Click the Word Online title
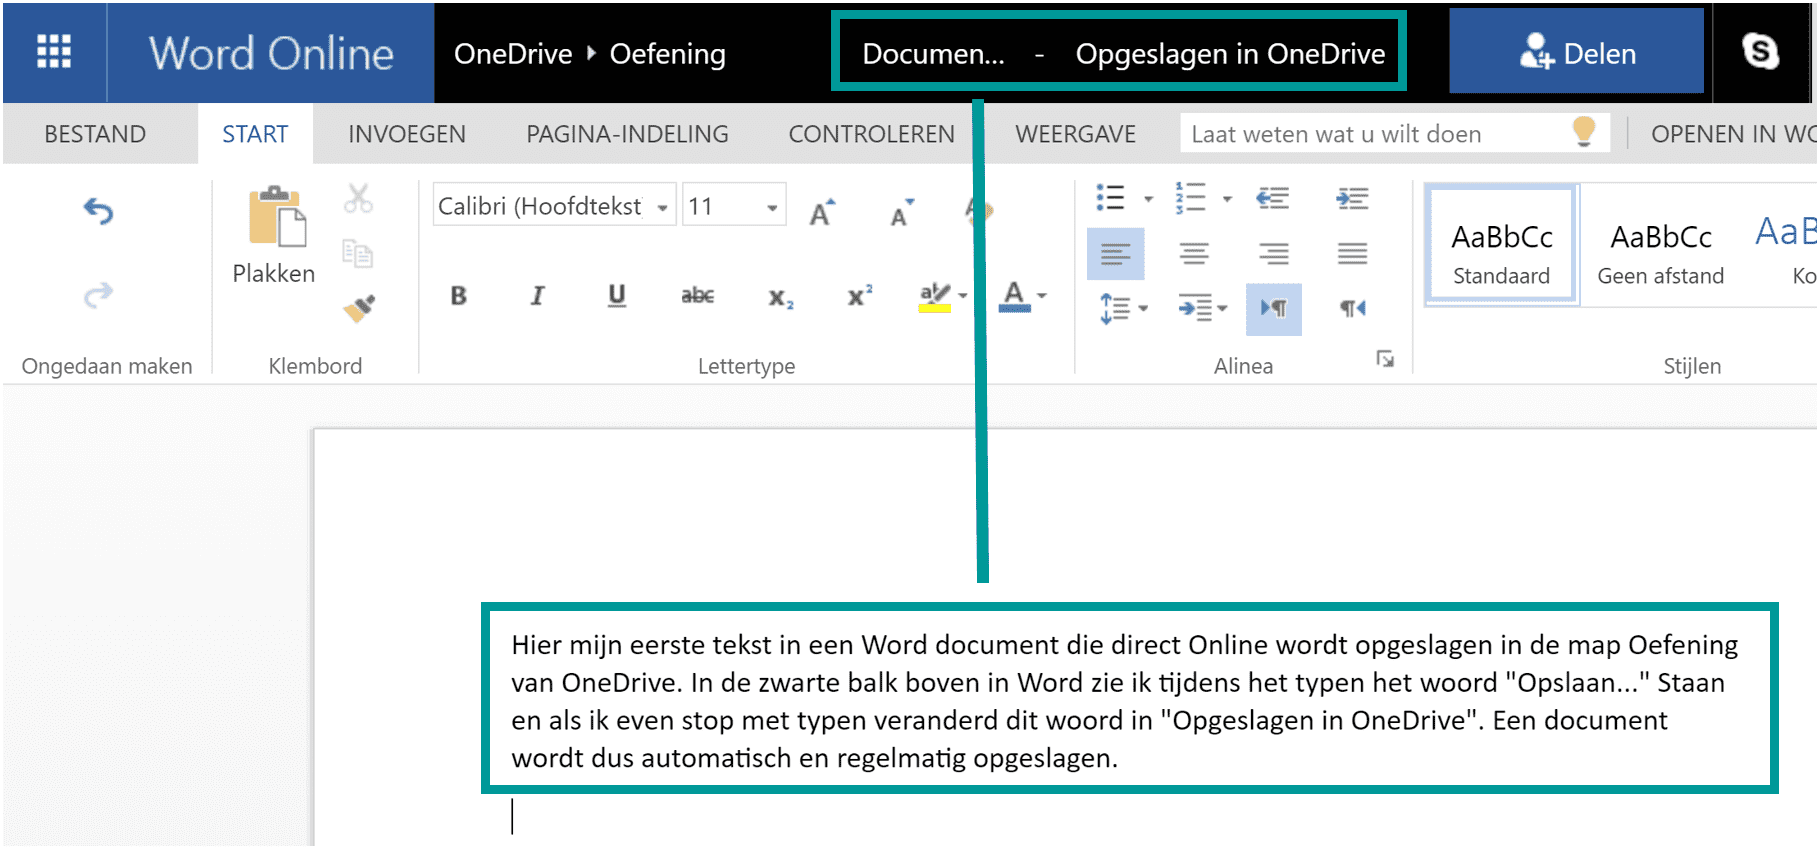1817x852 pixels. [x=271, y=53]
